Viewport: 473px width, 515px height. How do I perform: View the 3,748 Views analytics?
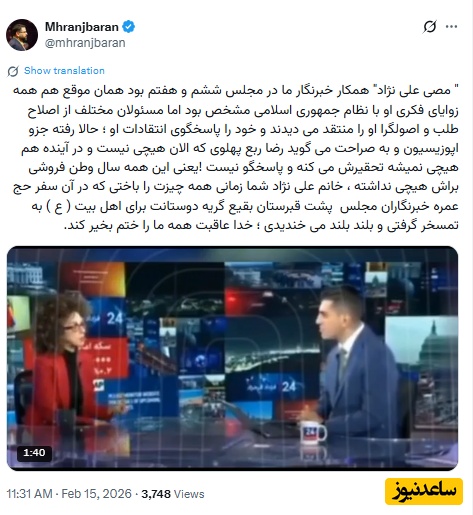[173, 494]
